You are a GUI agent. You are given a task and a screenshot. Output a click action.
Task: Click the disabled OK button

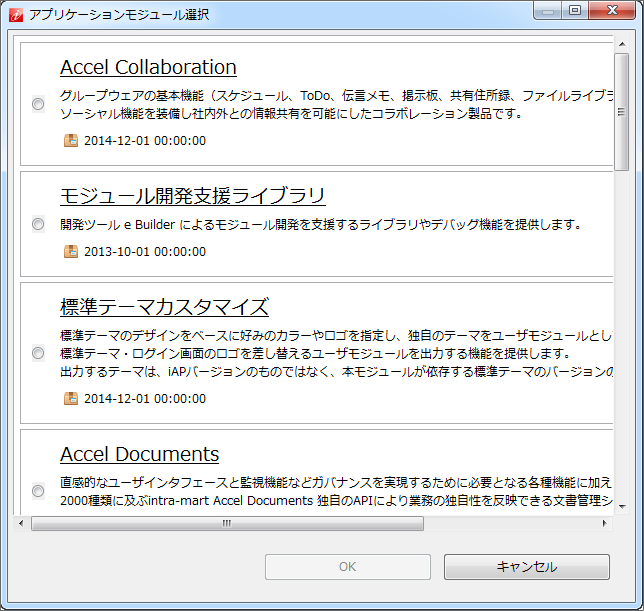pyautogui.click(x=348, y=567)
